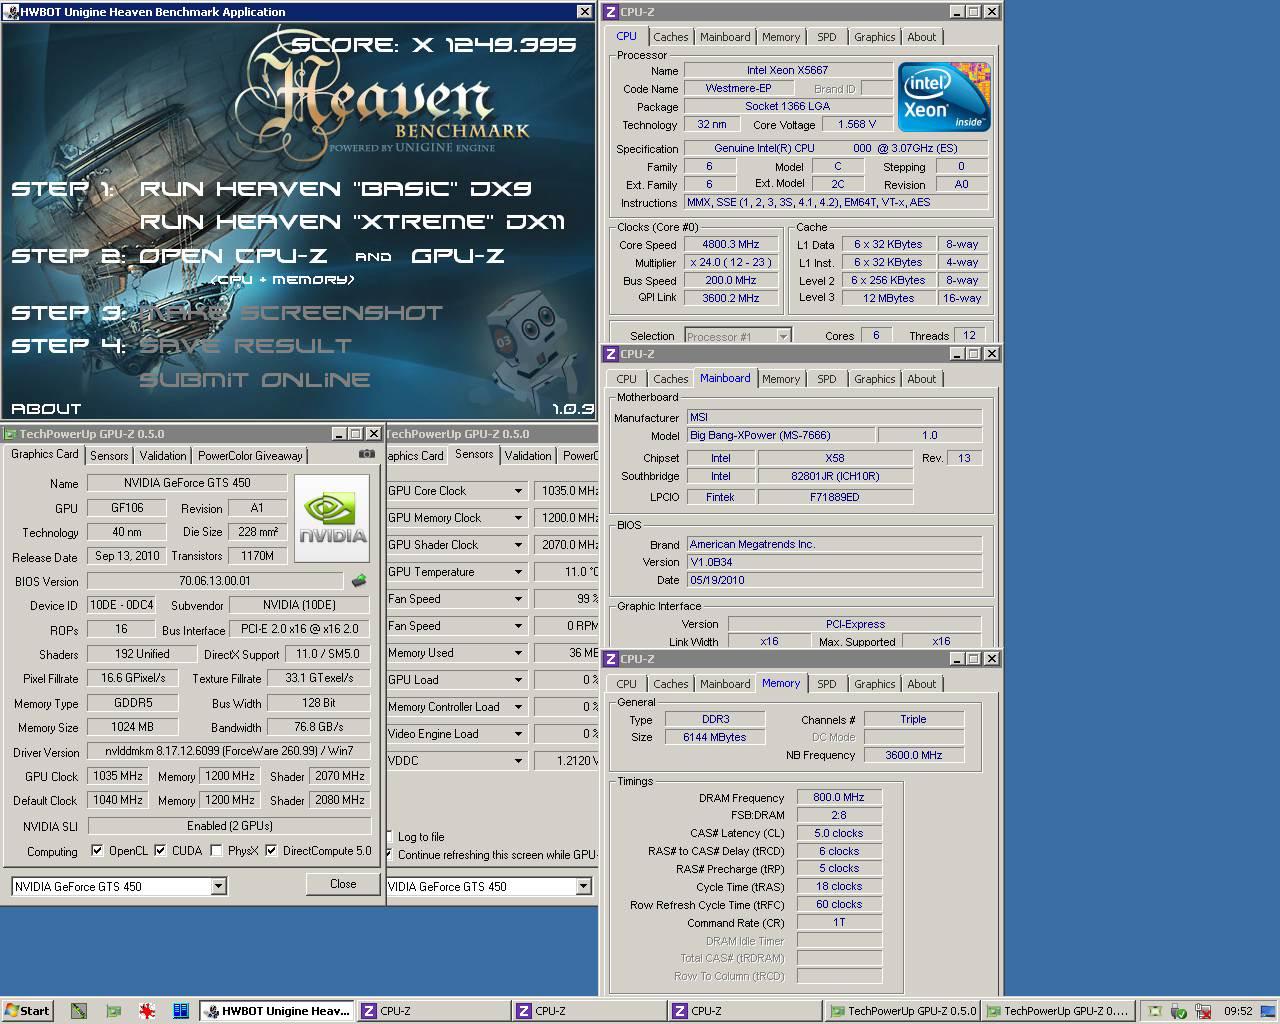The width and height of the screenshot is (1280, 1024).
Task: Open SPD tab in the Mainboard CPU-Z window
Action: (826, 379)
